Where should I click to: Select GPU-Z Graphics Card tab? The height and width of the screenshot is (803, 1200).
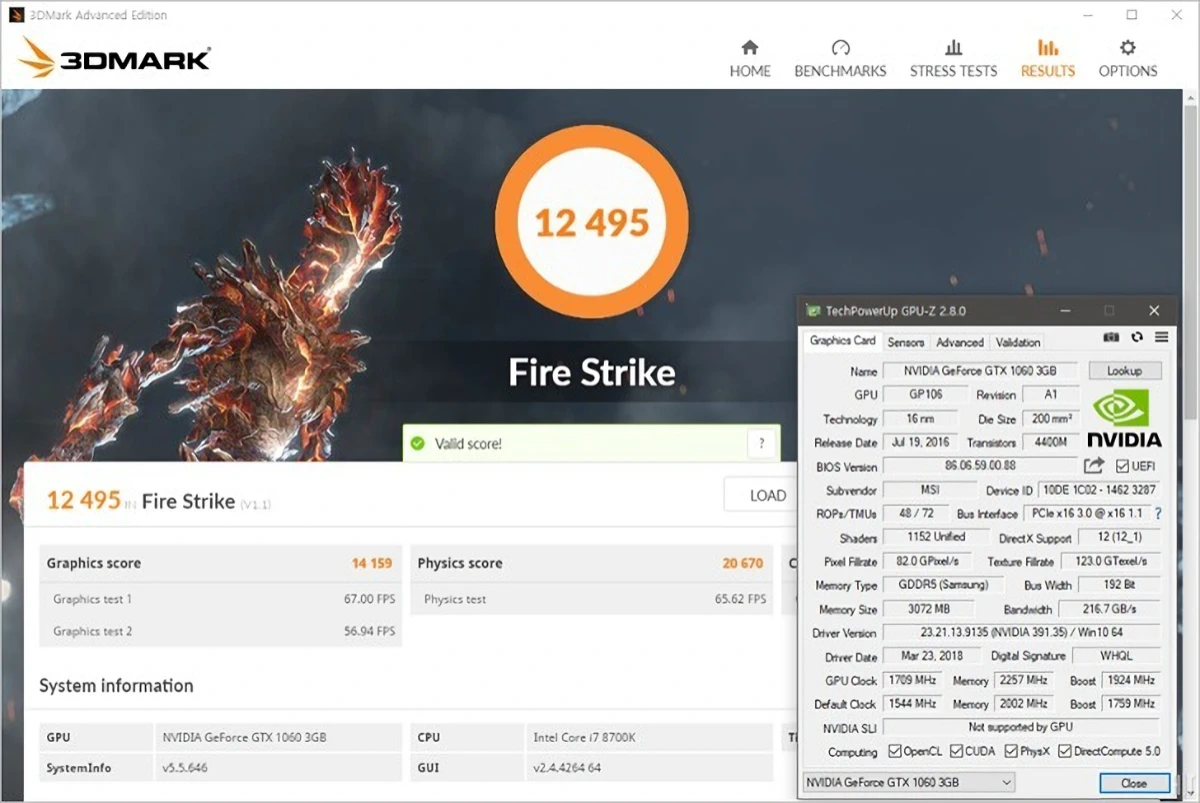coord(842,341)
